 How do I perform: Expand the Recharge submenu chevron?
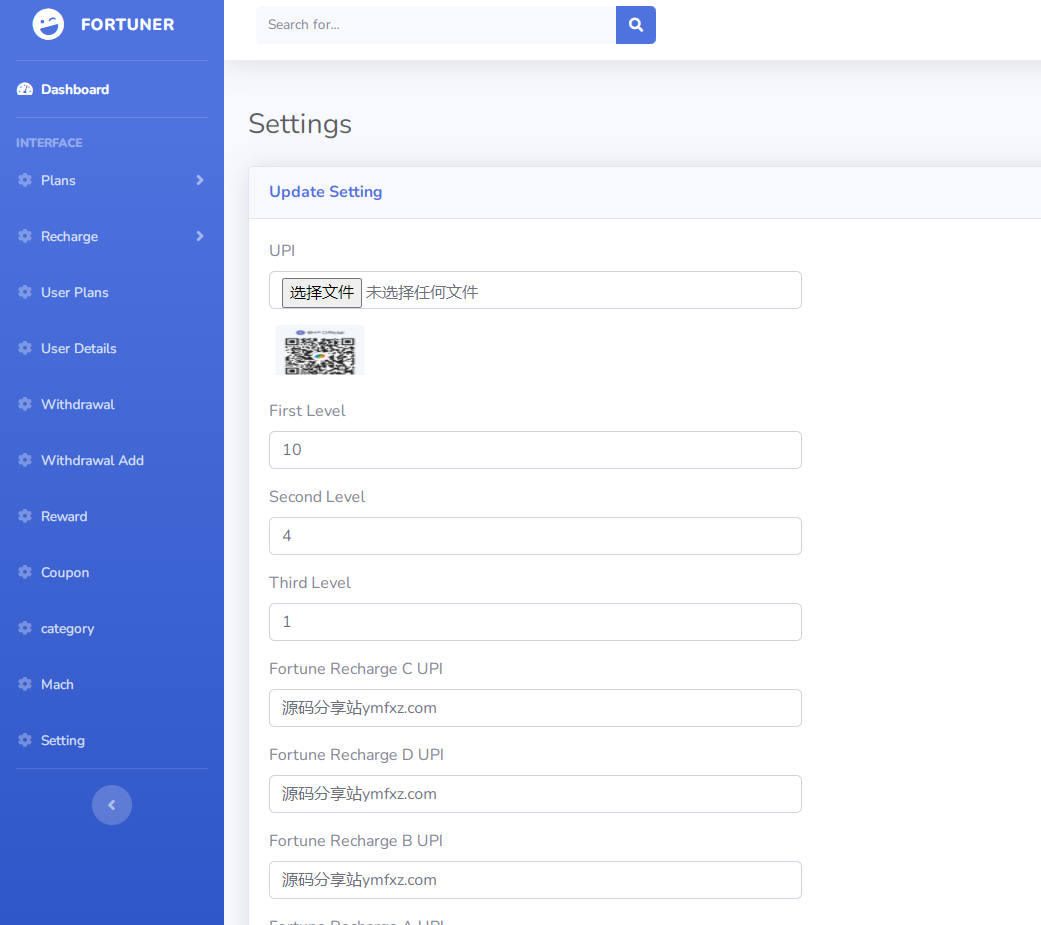coord(200,237)
